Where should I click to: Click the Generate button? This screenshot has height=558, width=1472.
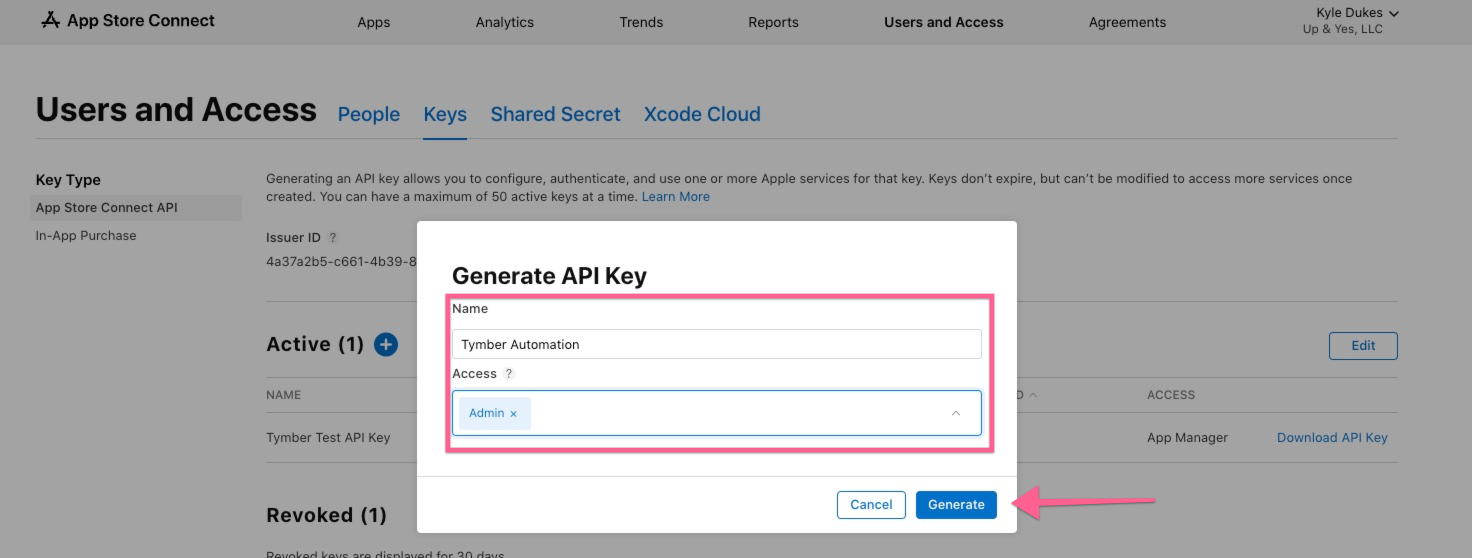[956, 505]
